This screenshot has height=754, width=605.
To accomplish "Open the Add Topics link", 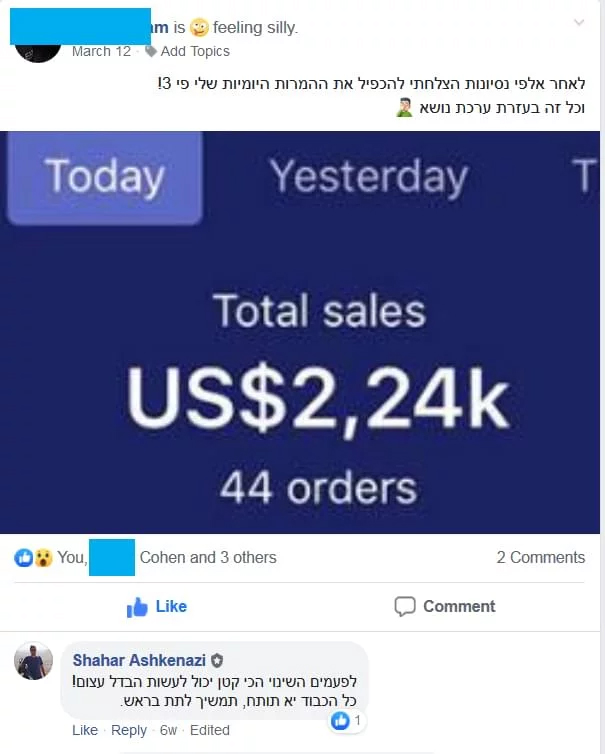I will tap(195, 51).
